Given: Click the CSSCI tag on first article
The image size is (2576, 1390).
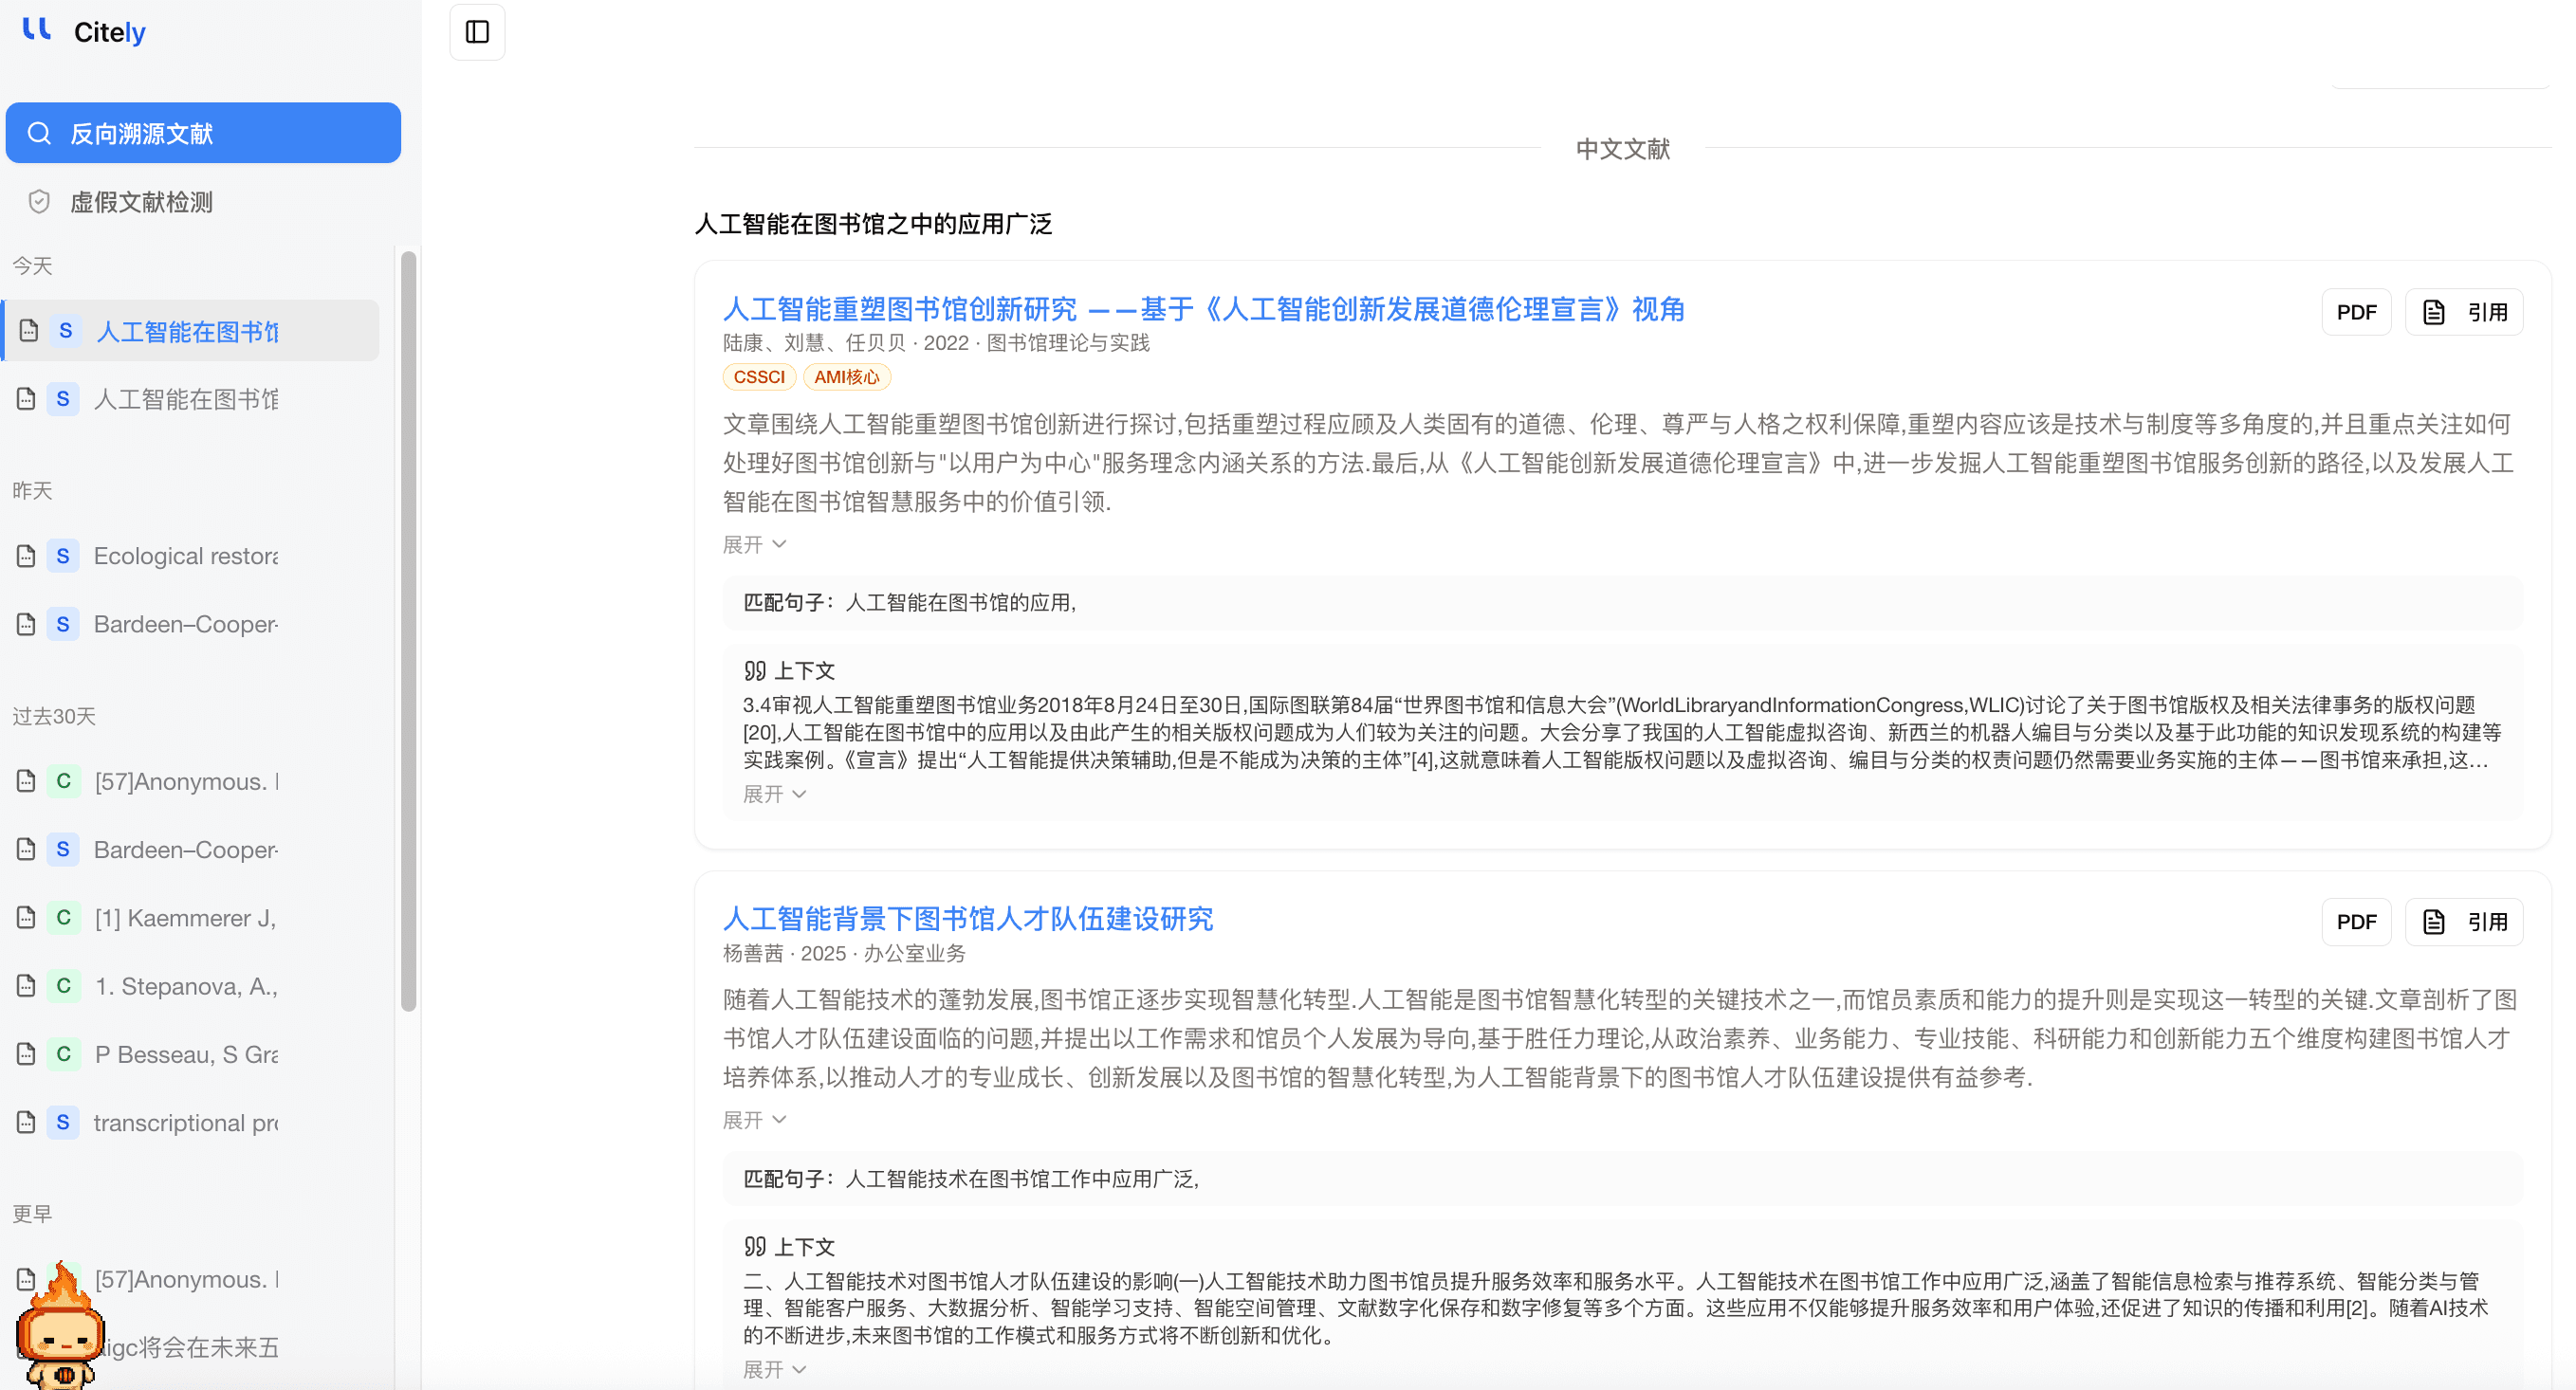Looking at the screenshot, I should [x=759, y=377].
